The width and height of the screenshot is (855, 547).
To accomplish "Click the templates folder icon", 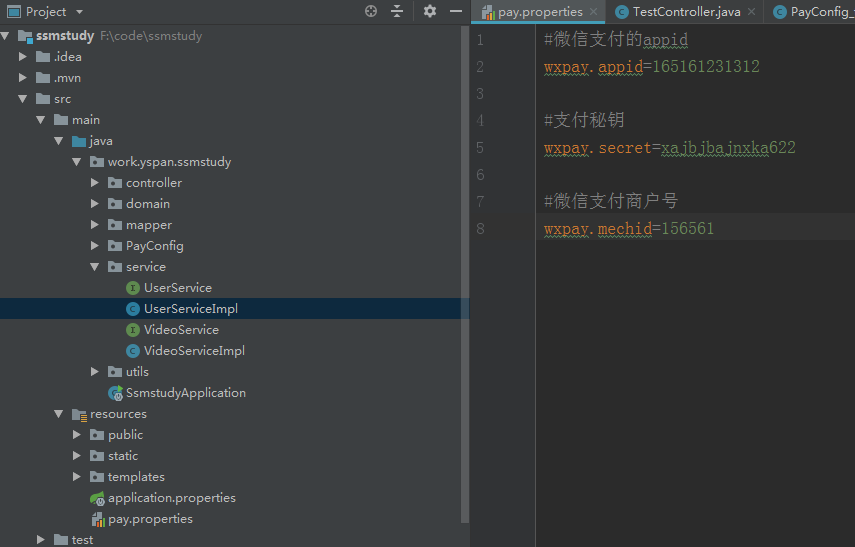I will tap(97, 477).
